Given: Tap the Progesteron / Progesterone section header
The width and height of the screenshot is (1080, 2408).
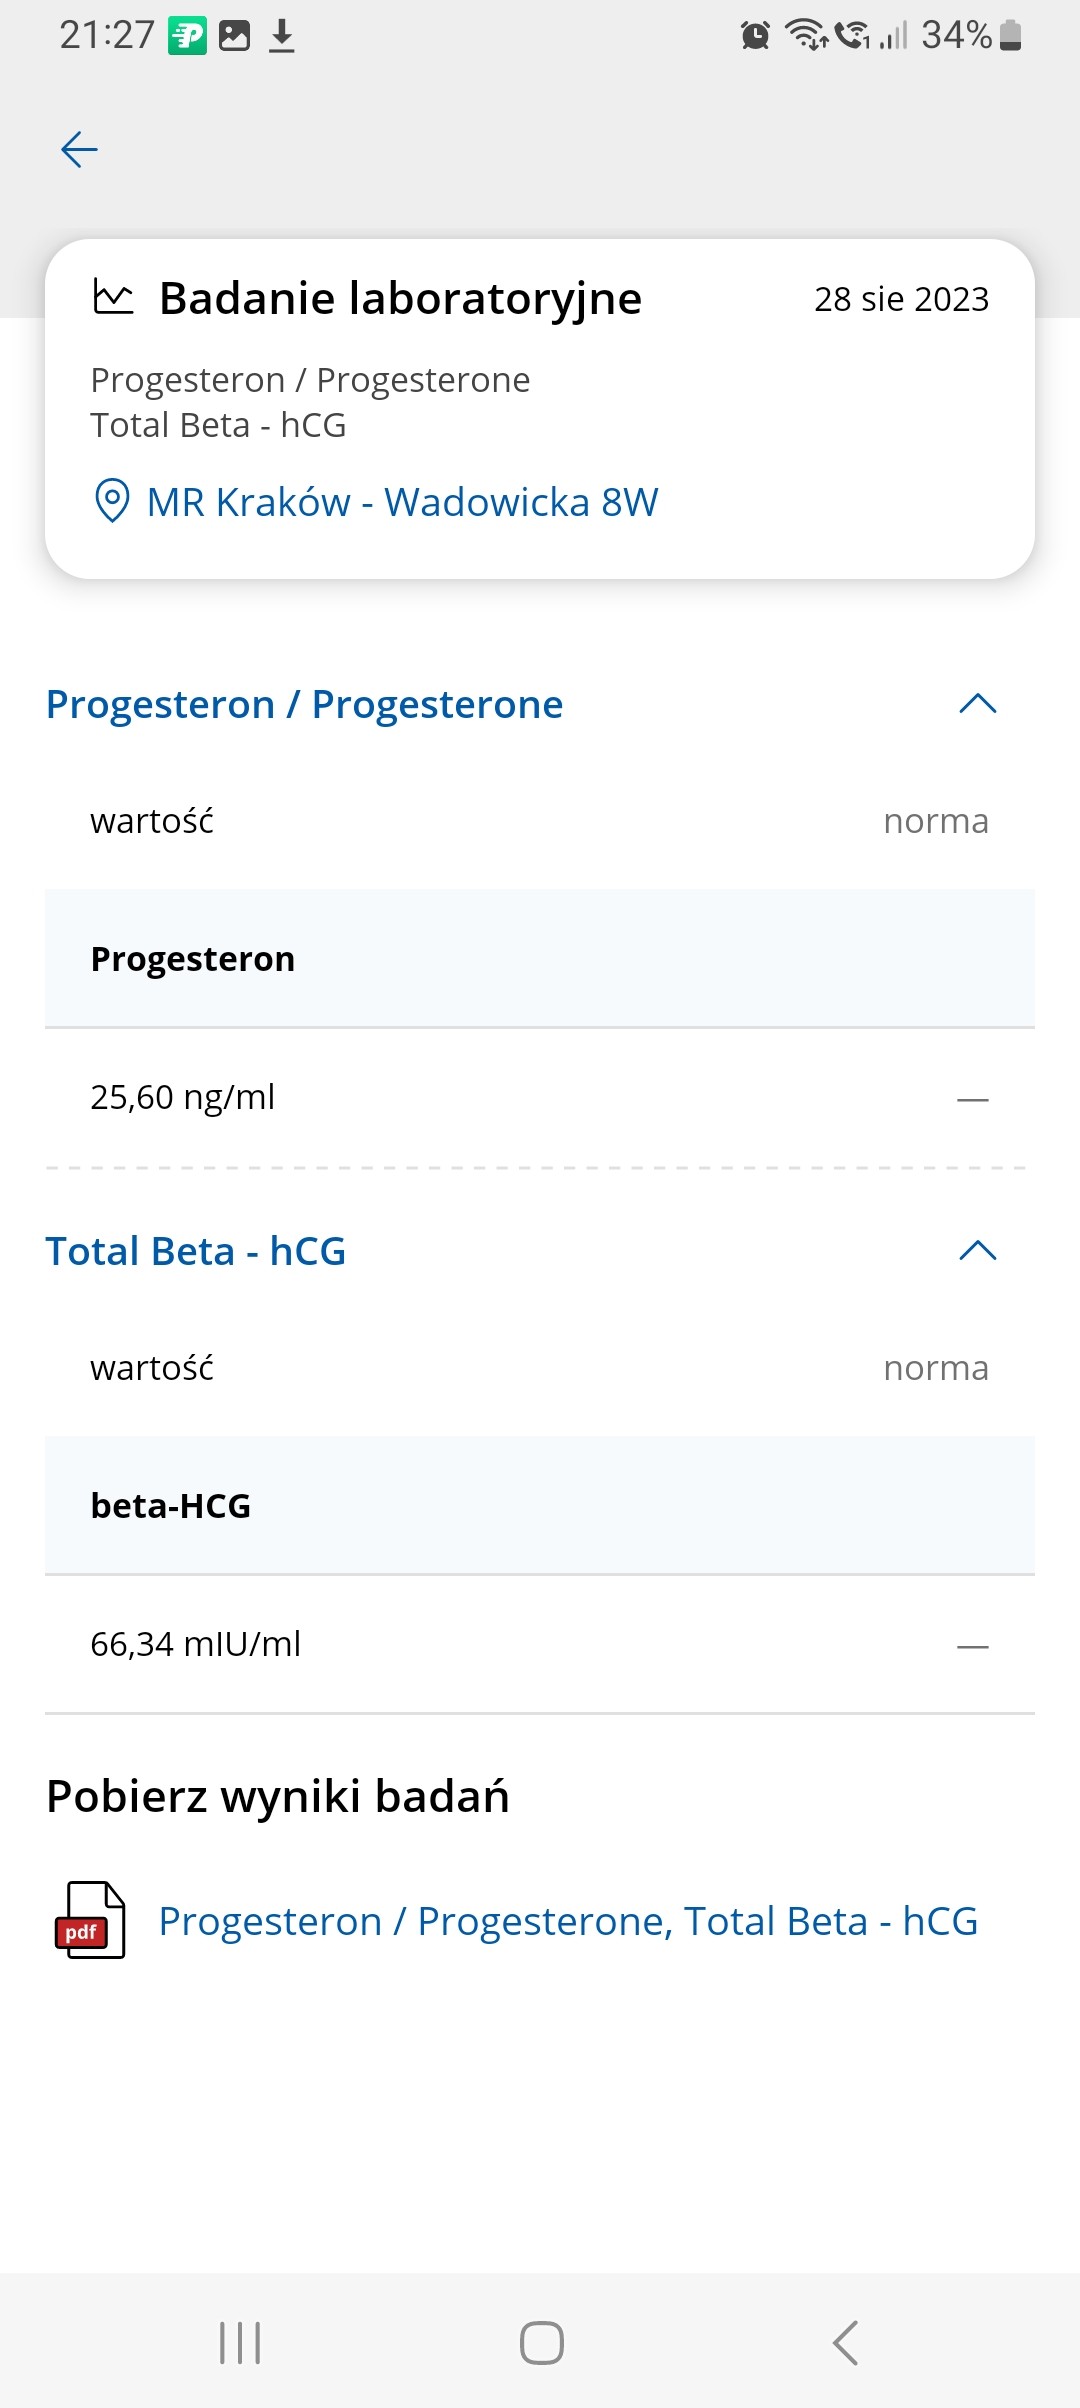Looking at the screenshot, I should point(305,704).
